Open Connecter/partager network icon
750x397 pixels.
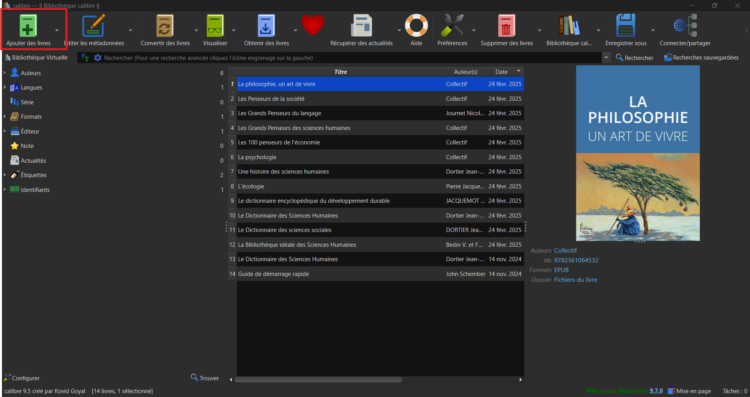pos(685,25)
